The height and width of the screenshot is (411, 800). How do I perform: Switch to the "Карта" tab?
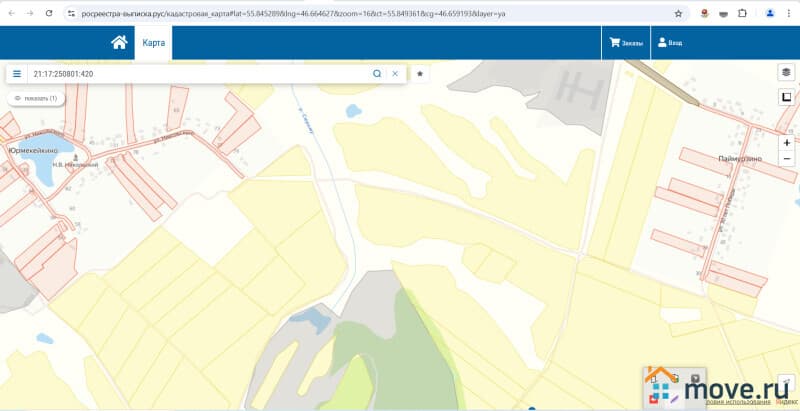coord(153,43)
